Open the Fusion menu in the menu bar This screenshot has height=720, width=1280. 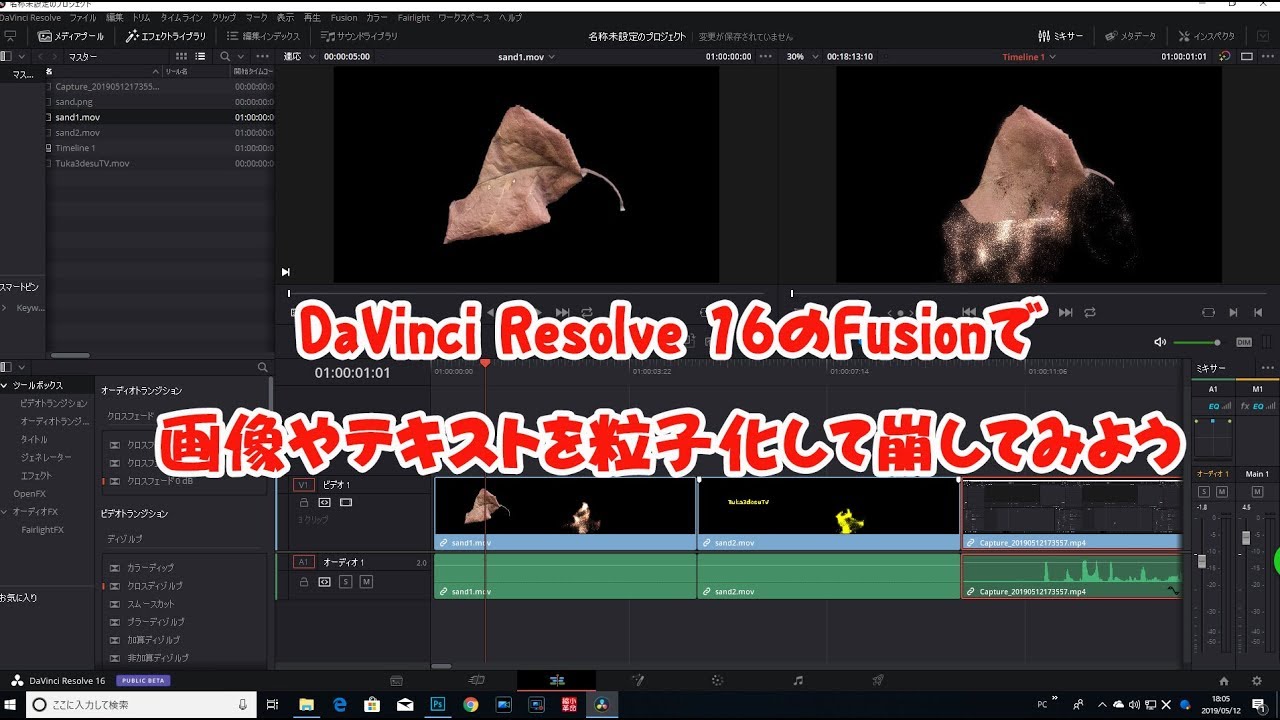pos(344,17)
